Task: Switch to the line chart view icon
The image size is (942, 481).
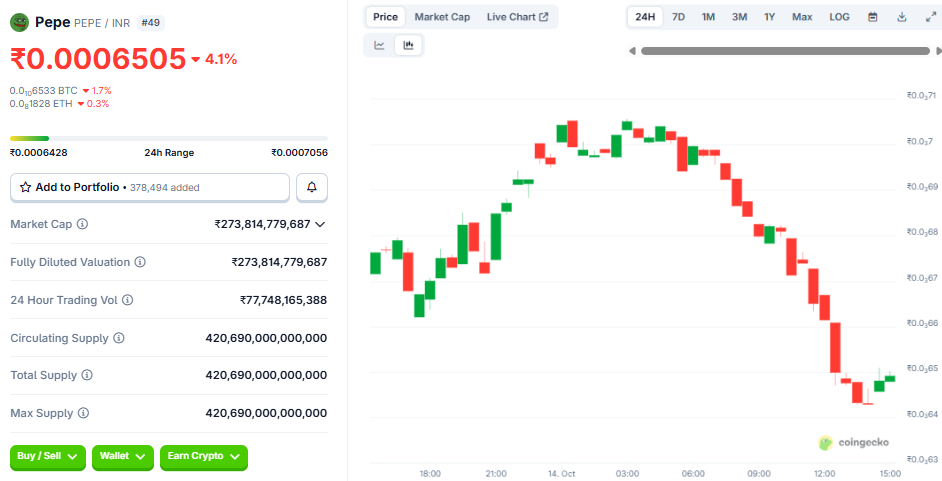Action: (x=380, y=45)
